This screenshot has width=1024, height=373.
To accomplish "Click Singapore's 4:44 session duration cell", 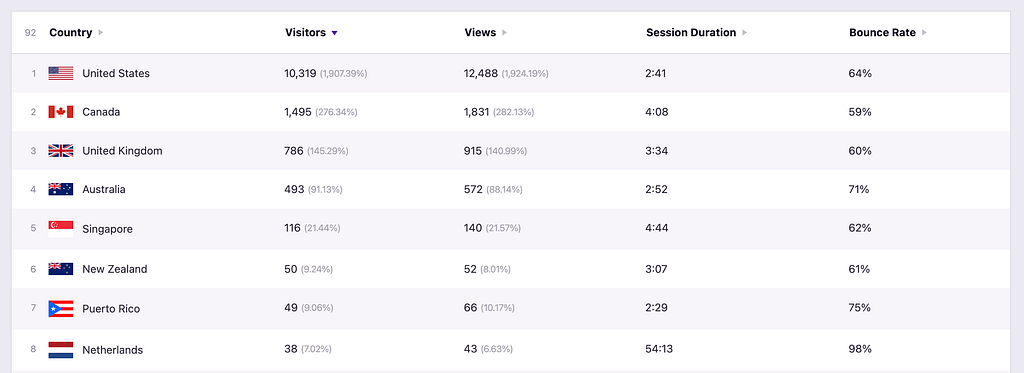I will point(656,228).
